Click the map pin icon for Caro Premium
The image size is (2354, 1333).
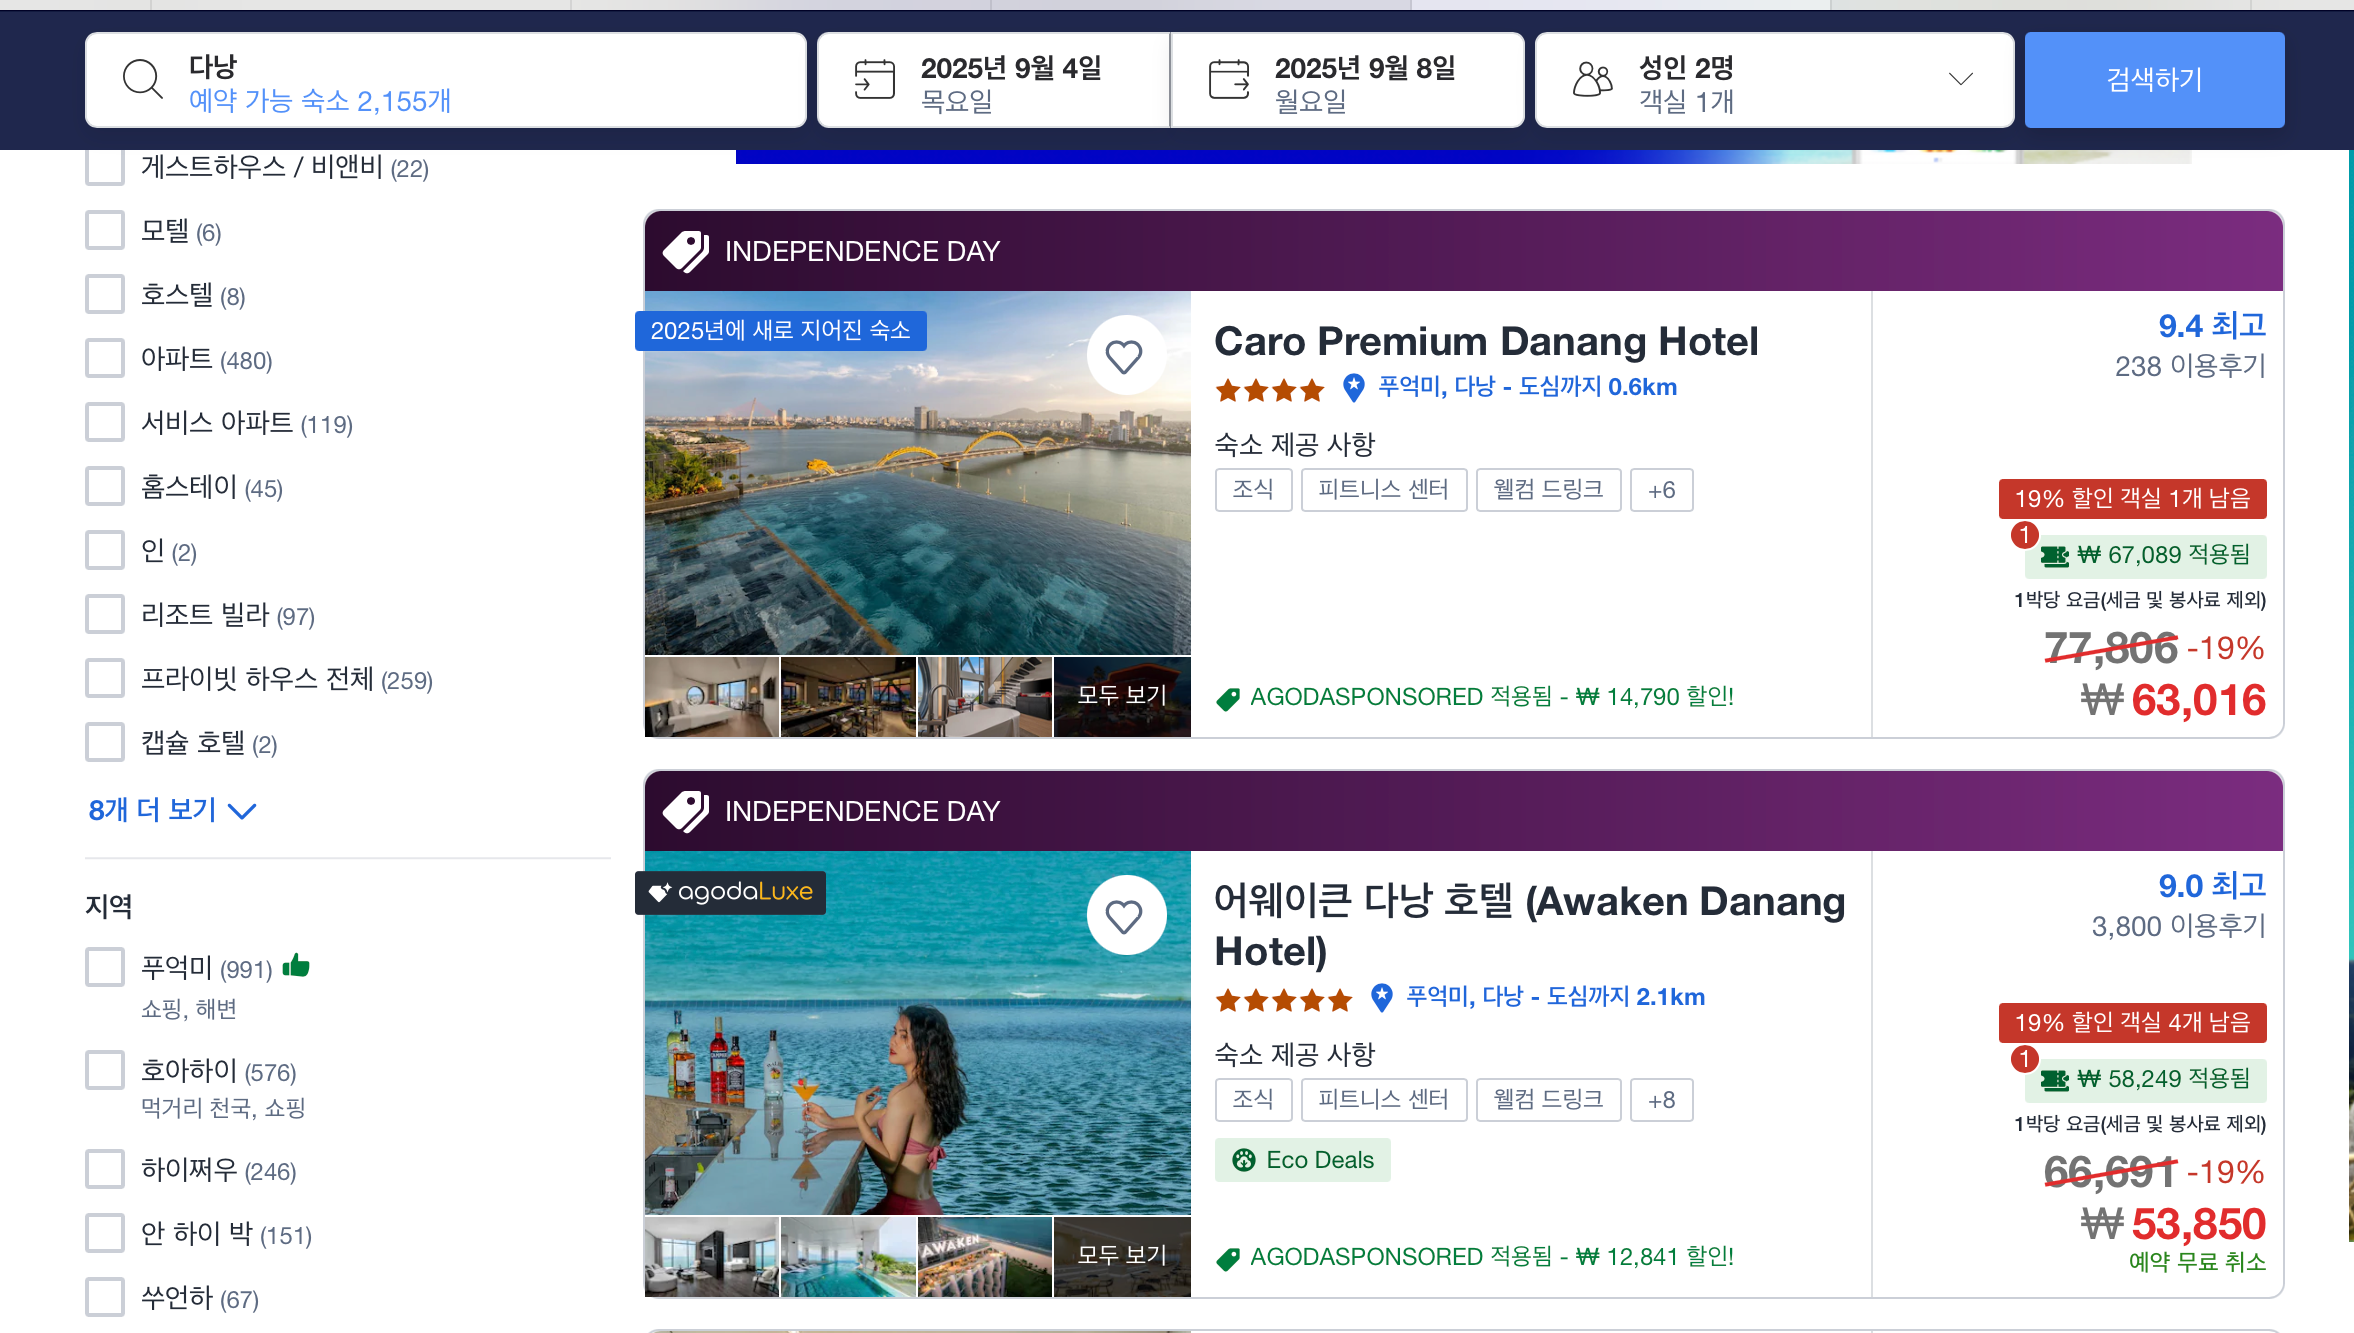point(1353,388)
